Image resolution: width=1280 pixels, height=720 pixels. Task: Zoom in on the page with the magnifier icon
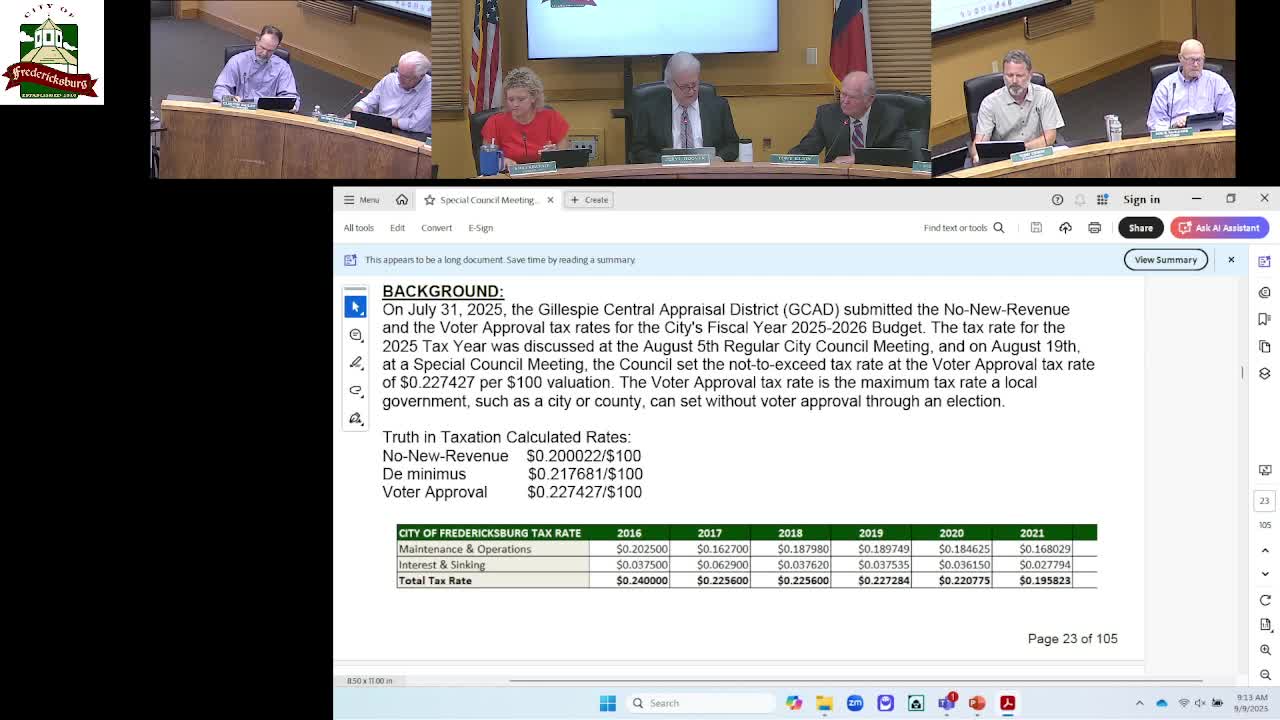1264,648
